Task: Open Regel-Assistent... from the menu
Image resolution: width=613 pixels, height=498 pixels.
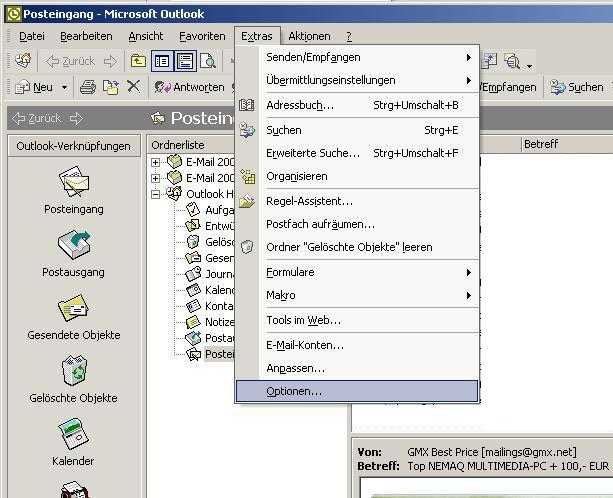Action: (309, 201)
